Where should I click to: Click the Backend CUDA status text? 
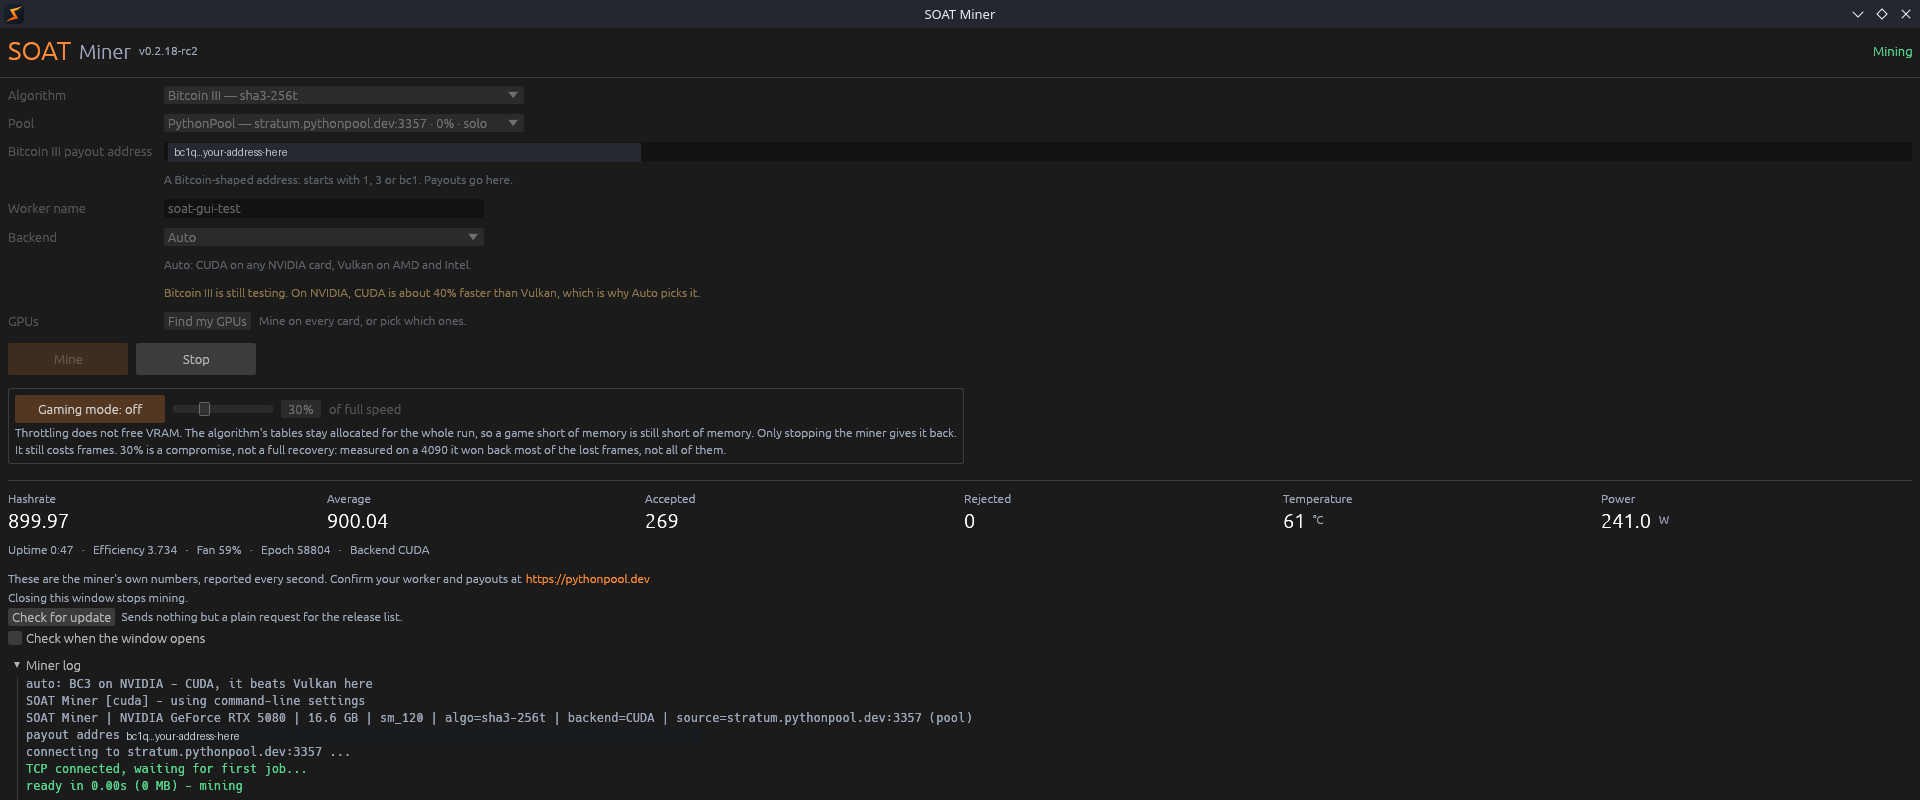389,550
